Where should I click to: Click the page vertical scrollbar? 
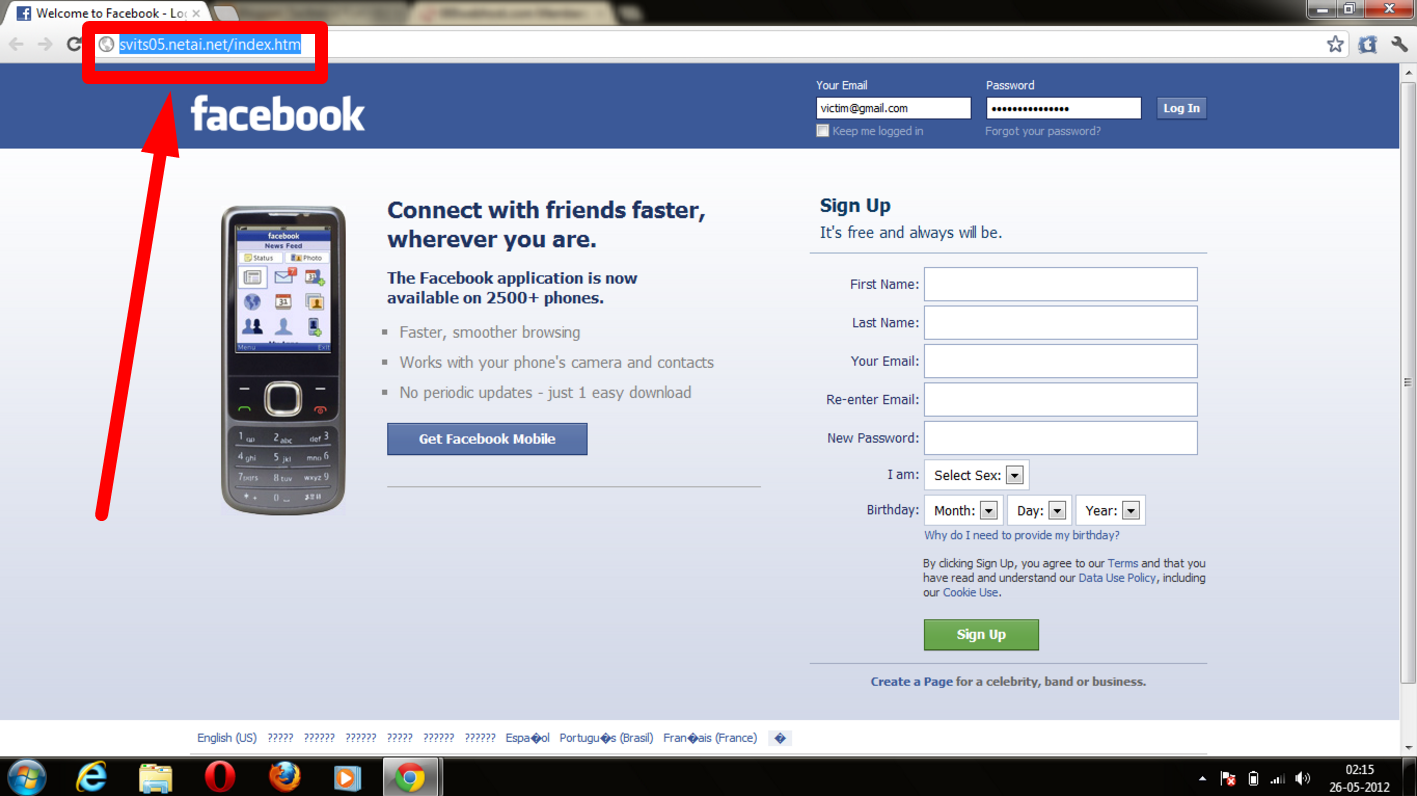[1408, 382]
